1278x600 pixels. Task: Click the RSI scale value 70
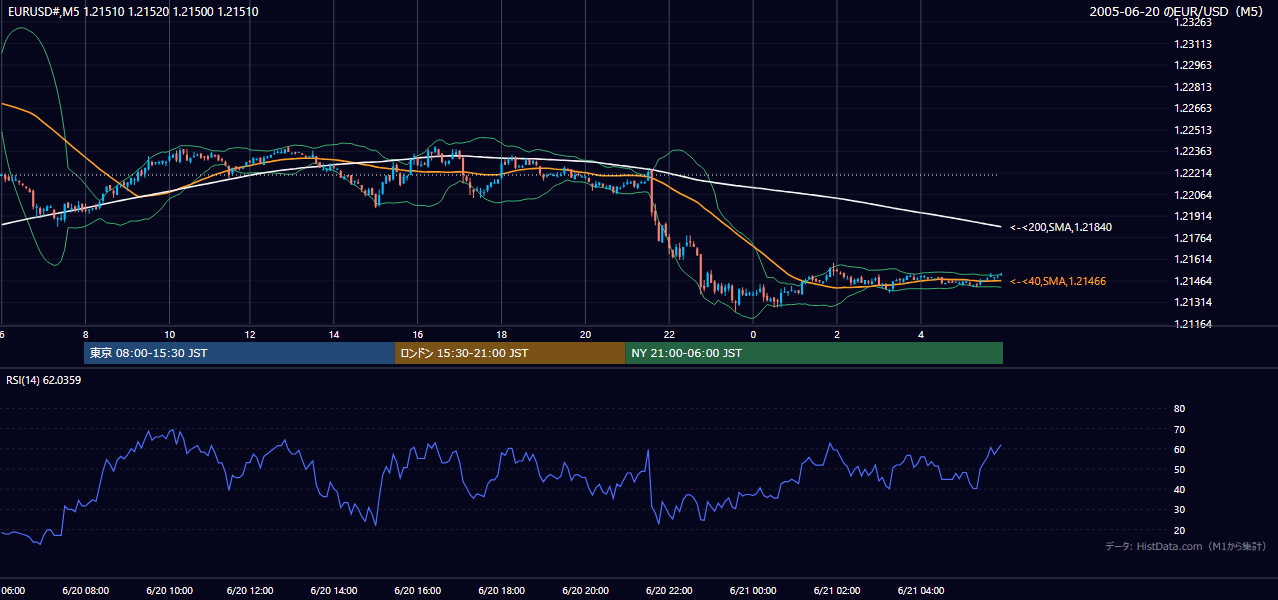1179,429
